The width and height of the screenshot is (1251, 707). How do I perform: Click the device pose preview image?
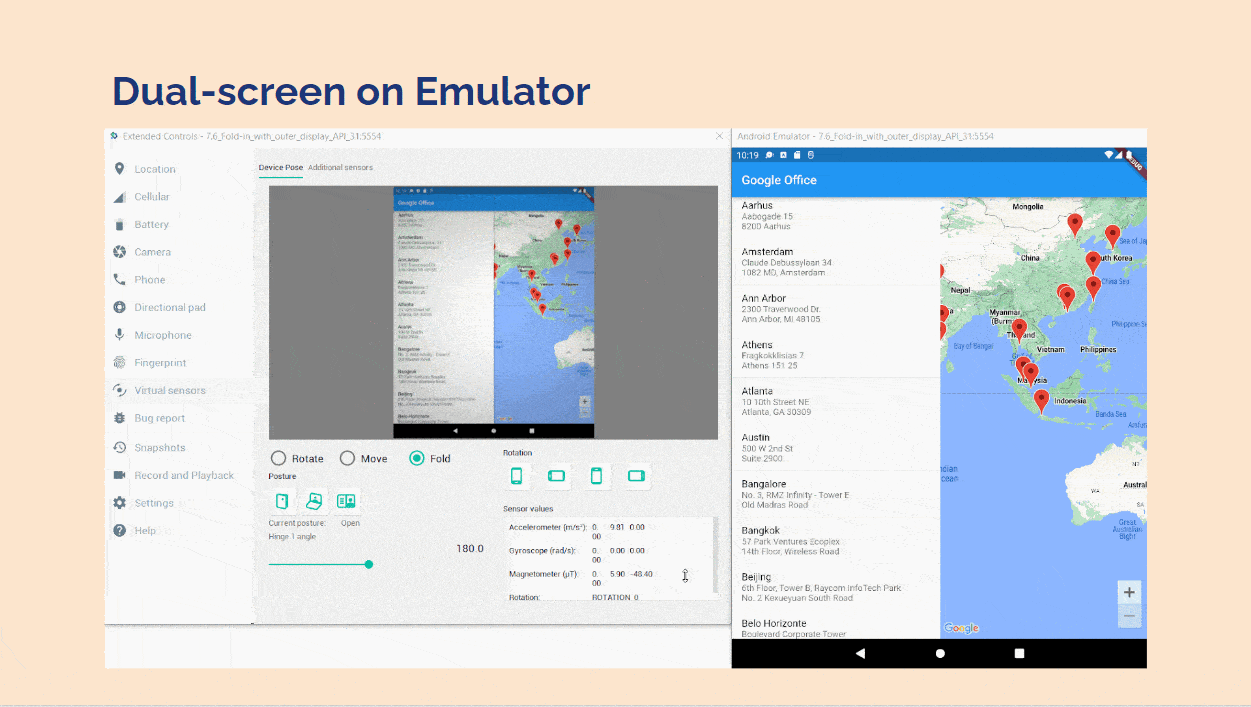(494, 312)
